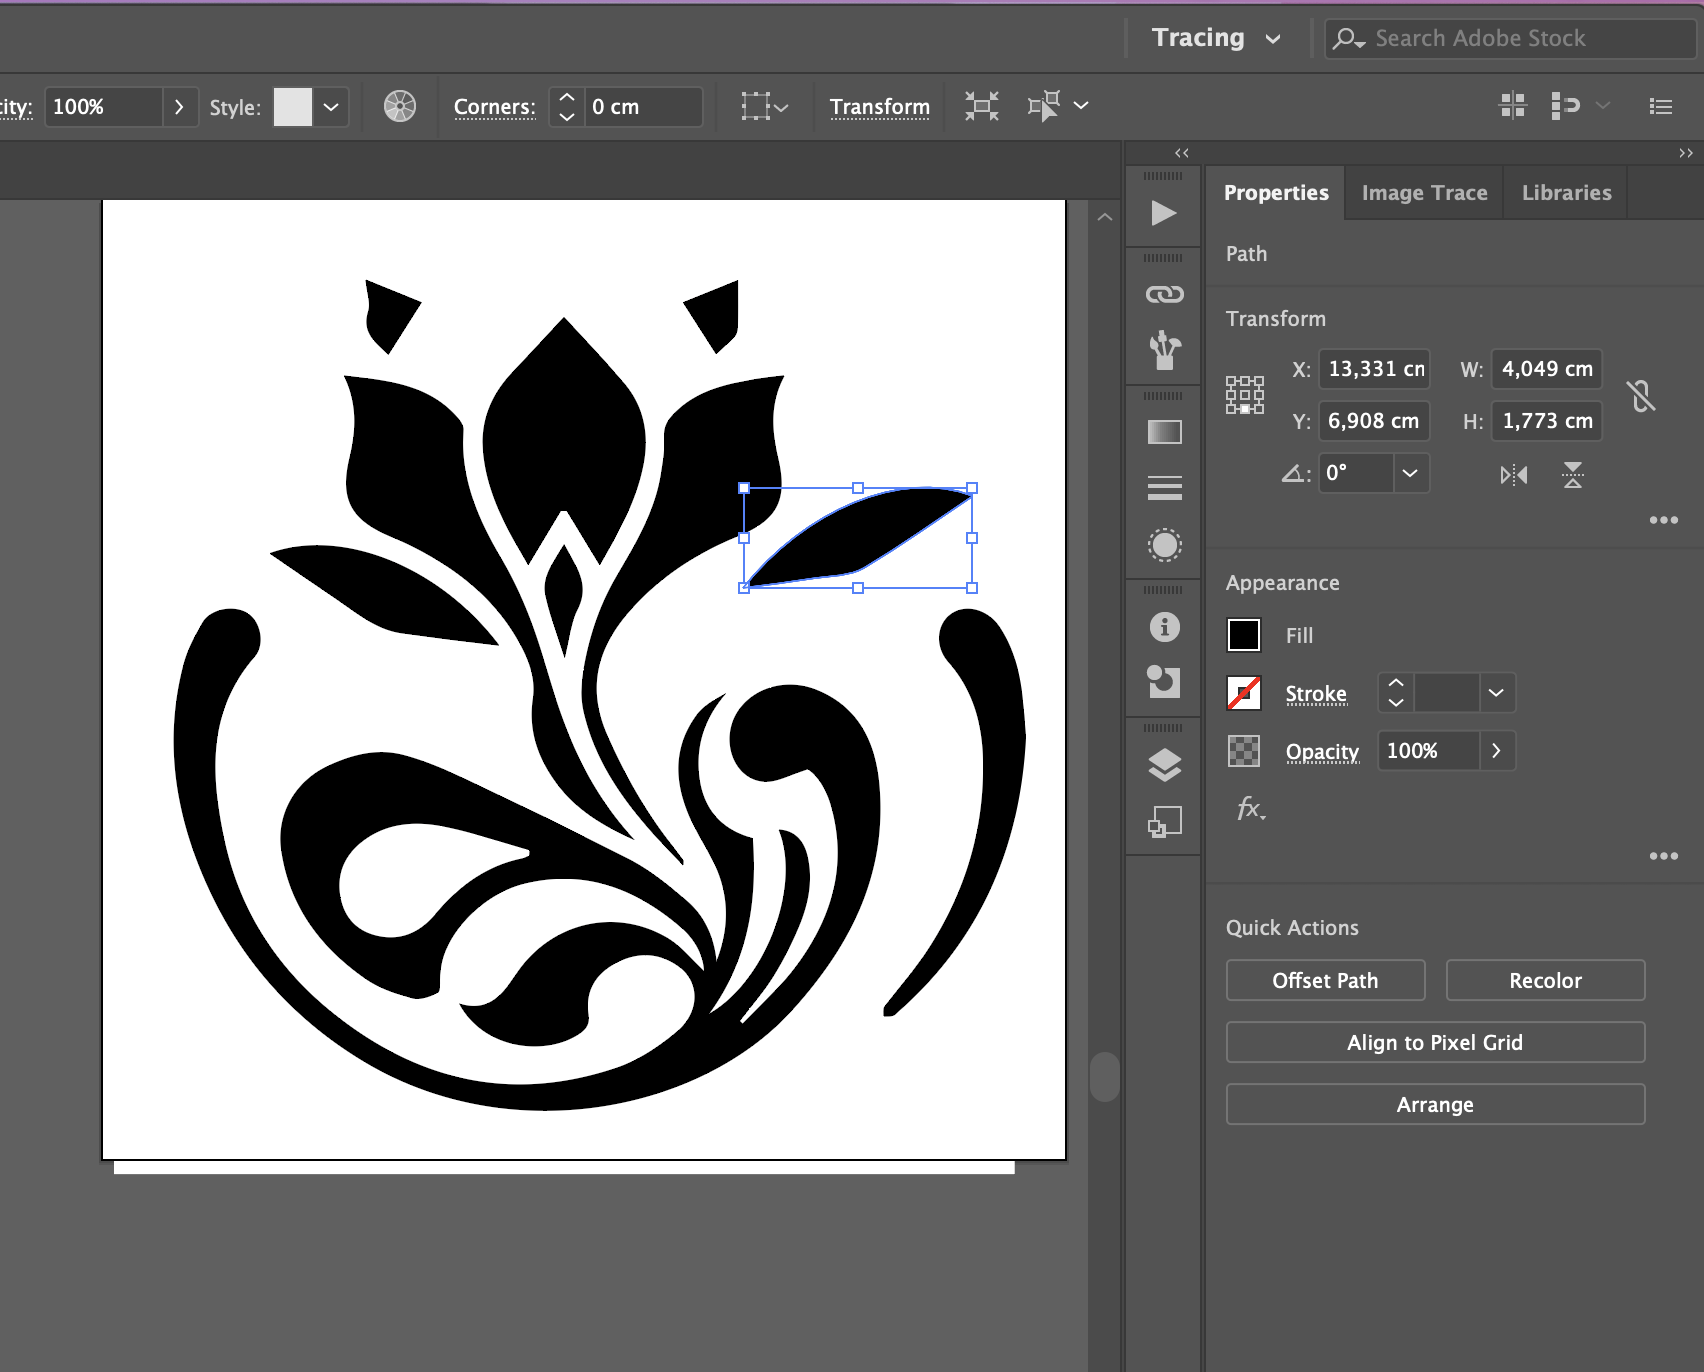The image size is (1704, 1372).
Task: Click the Offset Path button
Action: (1325, 980)
